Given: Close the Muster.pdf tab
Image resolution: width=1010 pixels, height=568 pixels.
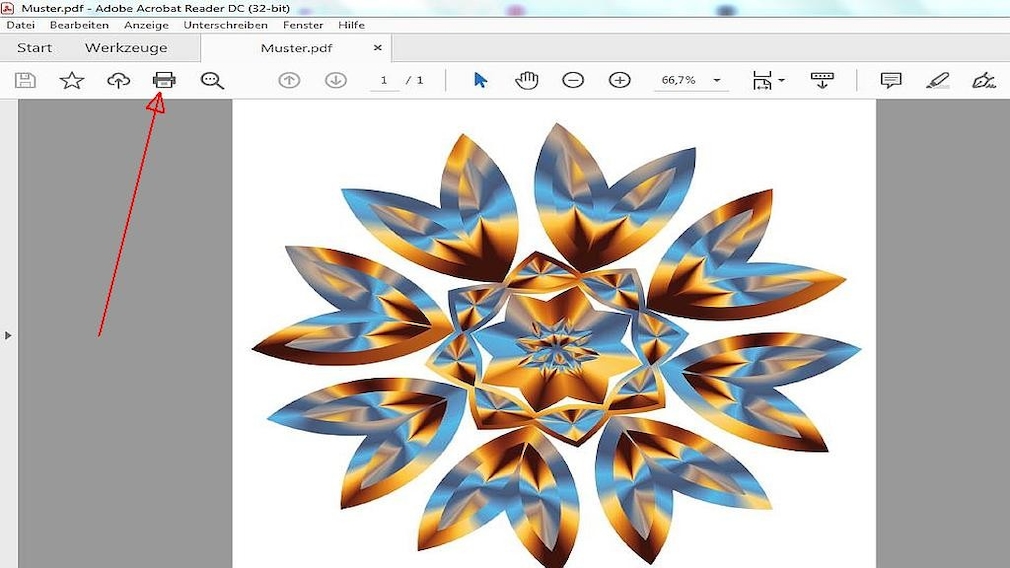Looking at the screenshot, I should coord(378,47).
